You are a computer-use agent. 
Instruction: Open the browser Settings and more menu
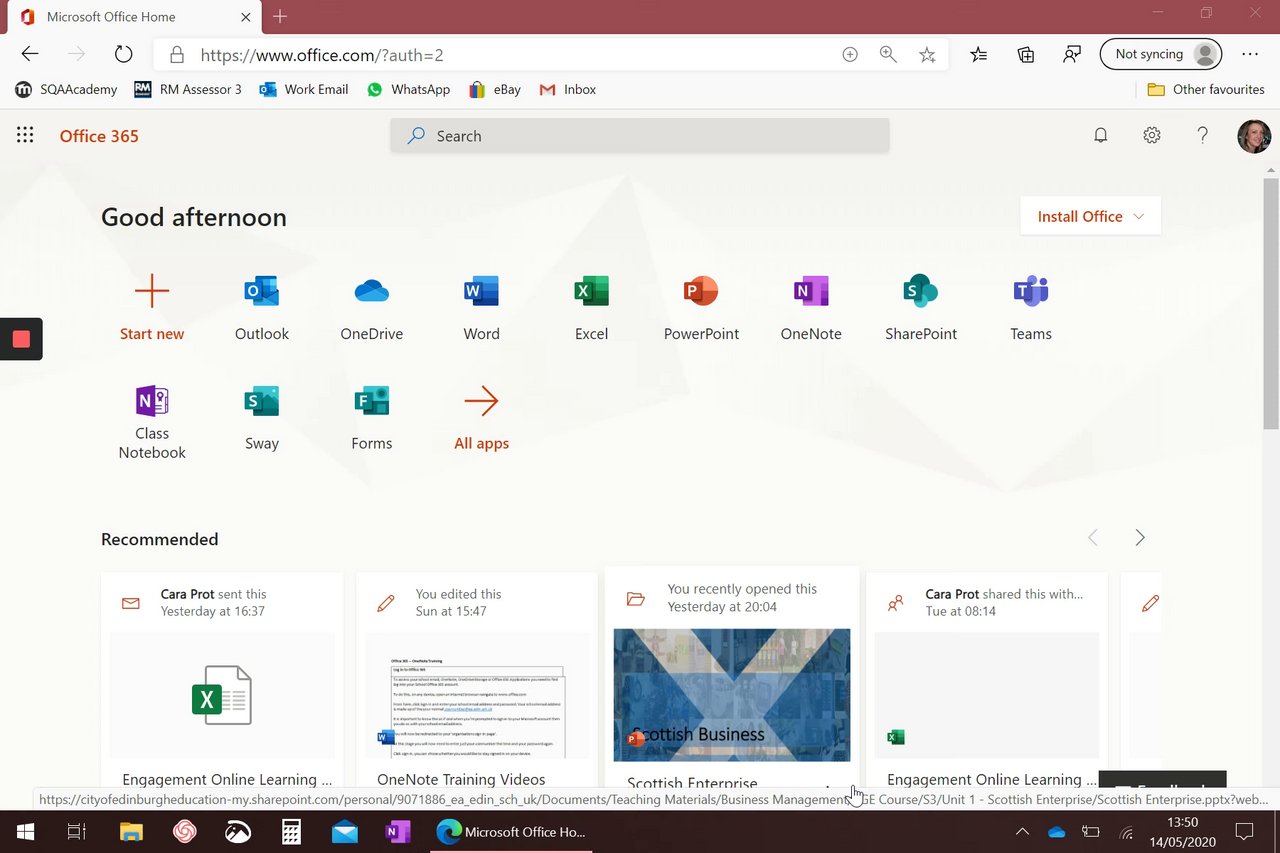pyautogui.click(x=1250, y=55)
